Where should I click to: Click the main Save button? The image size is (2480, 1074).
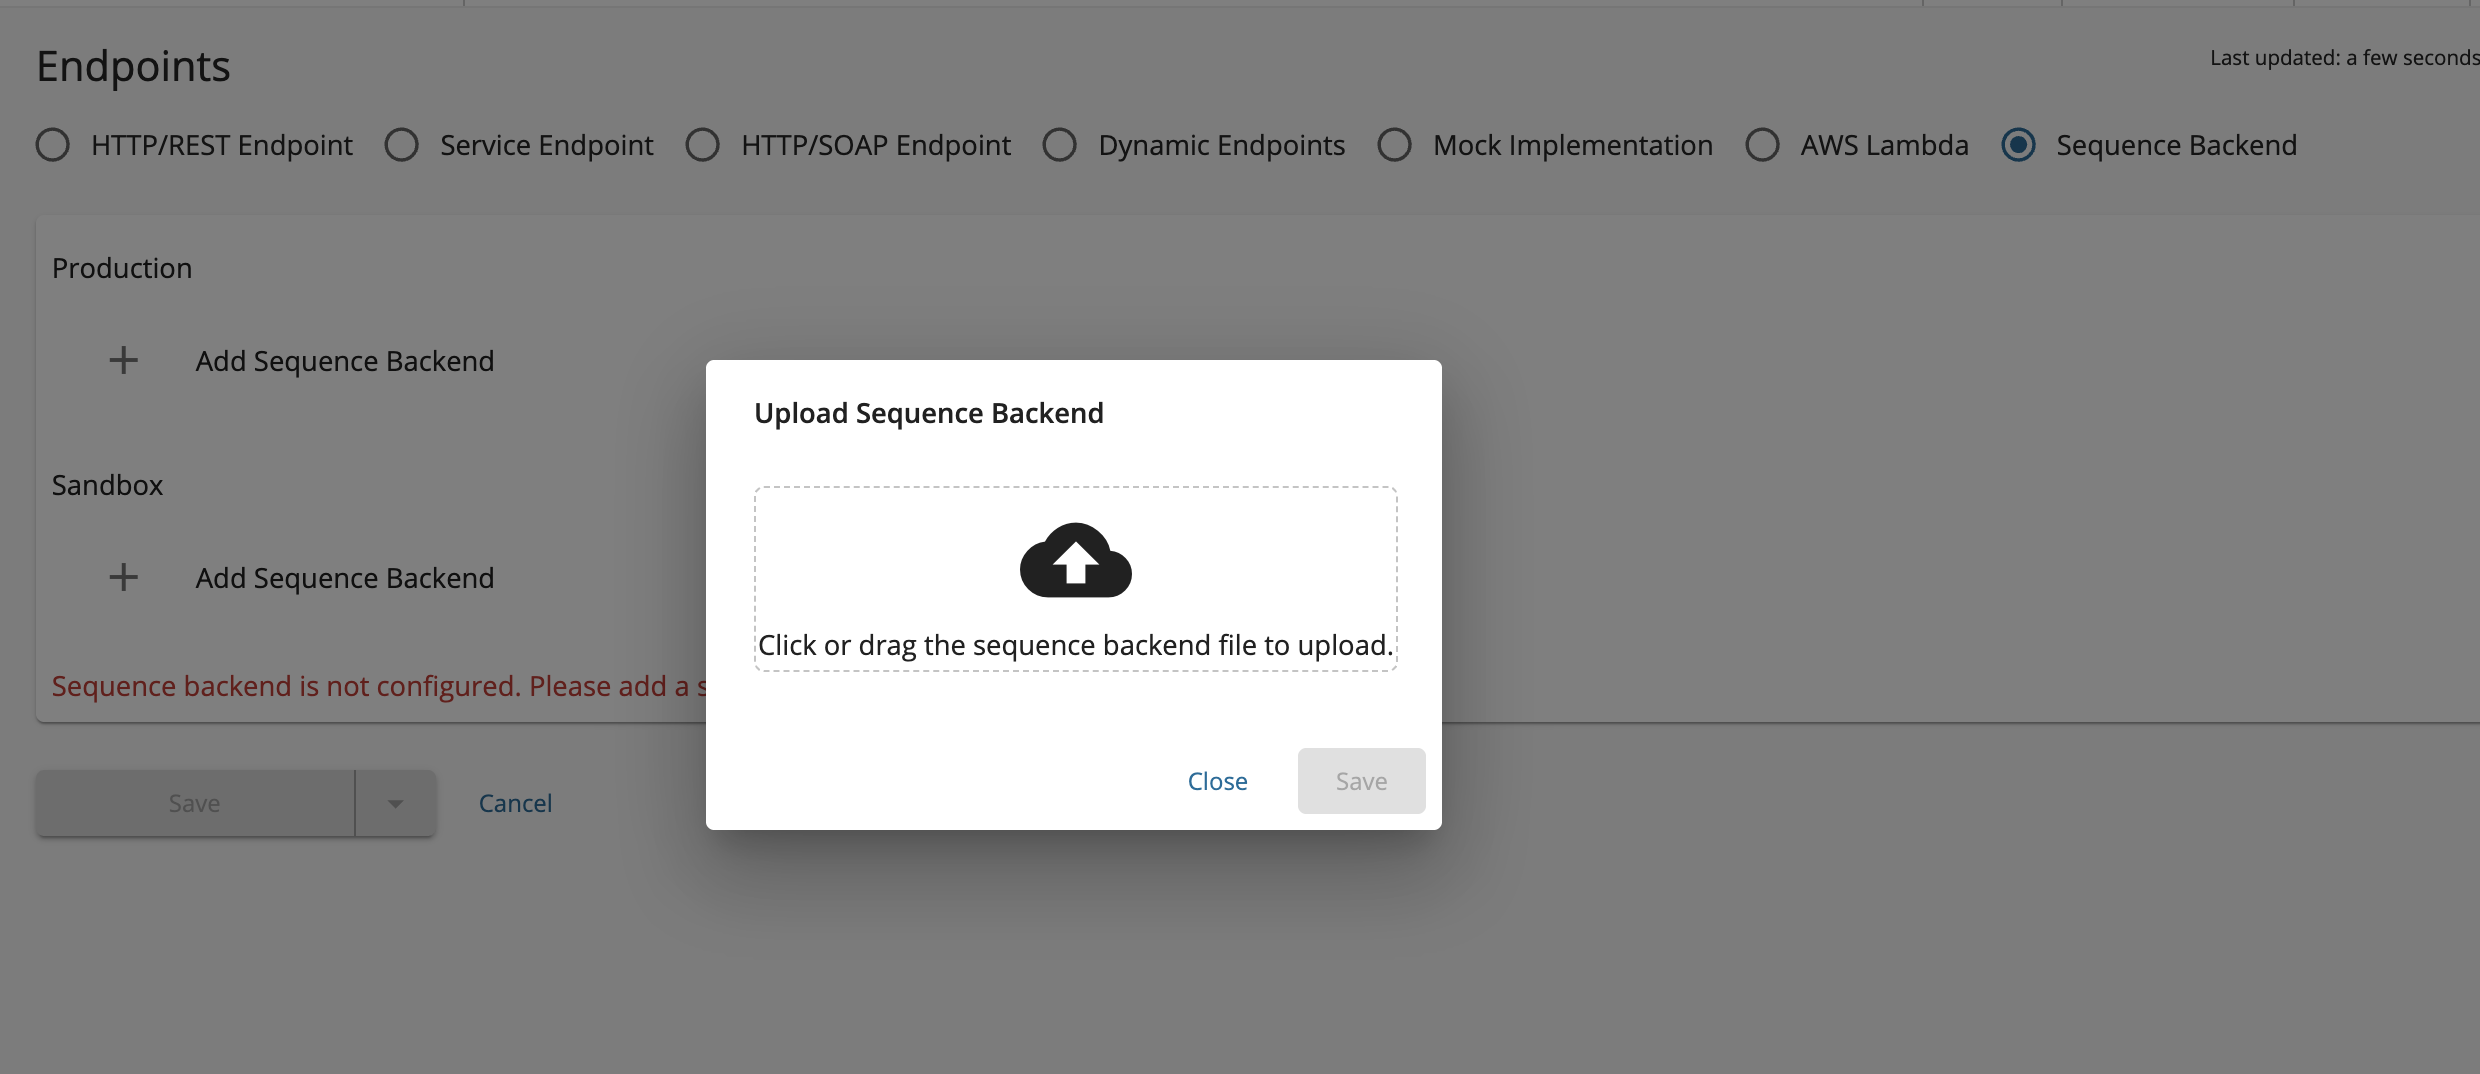point(194,803)
